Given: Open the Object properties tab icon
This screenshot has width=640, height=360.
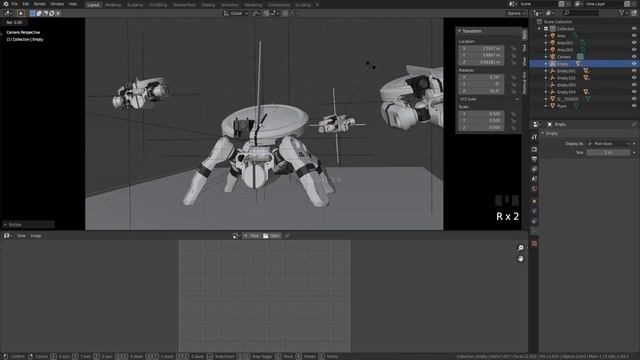Looking at the screenshot, I should click(x=534, y=201).
